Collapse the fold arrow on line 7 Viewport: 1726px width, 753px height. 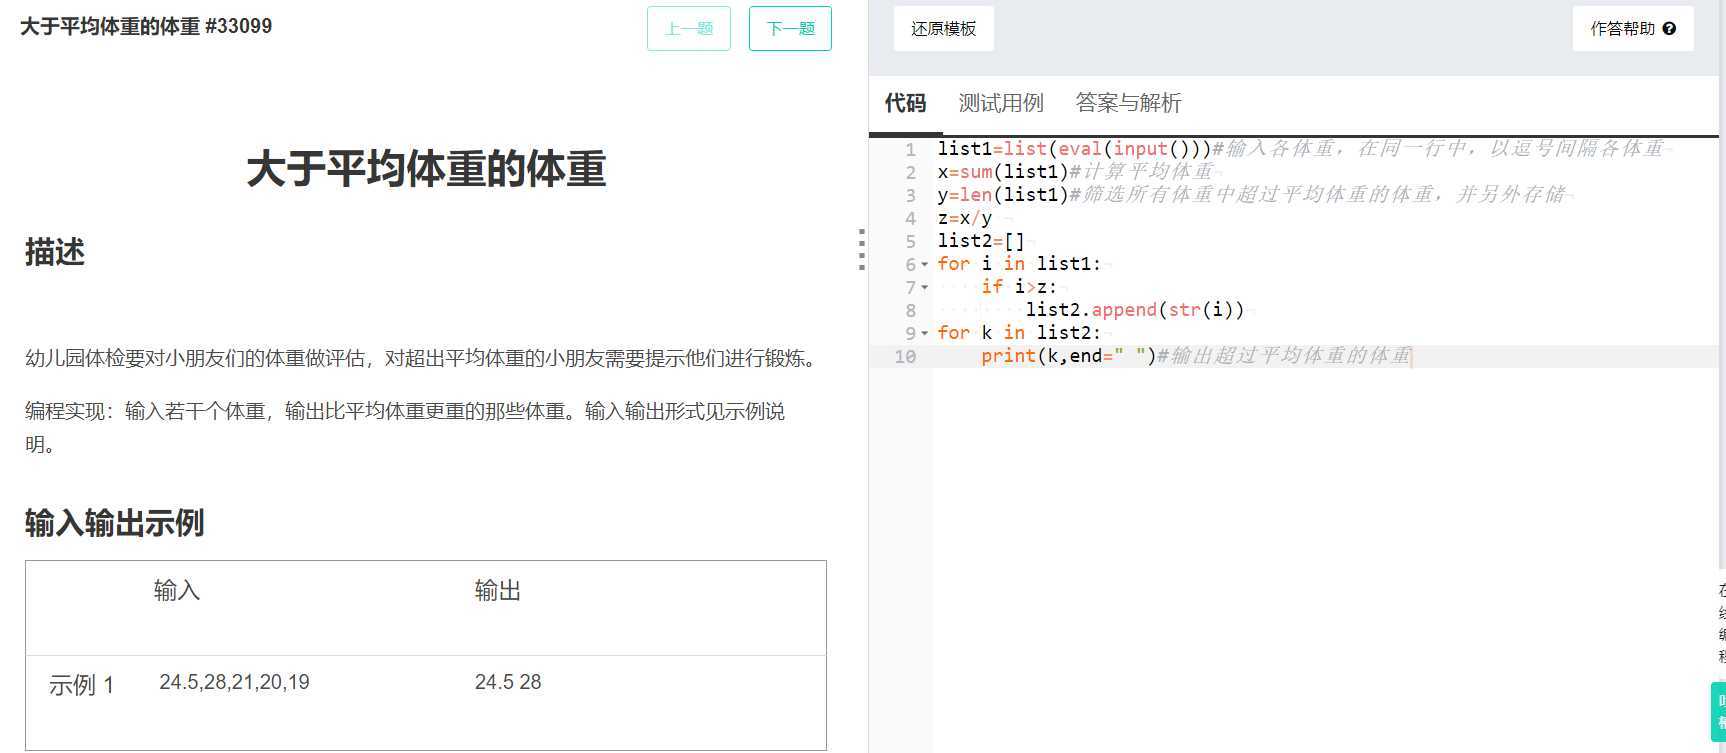coord(924,288)
